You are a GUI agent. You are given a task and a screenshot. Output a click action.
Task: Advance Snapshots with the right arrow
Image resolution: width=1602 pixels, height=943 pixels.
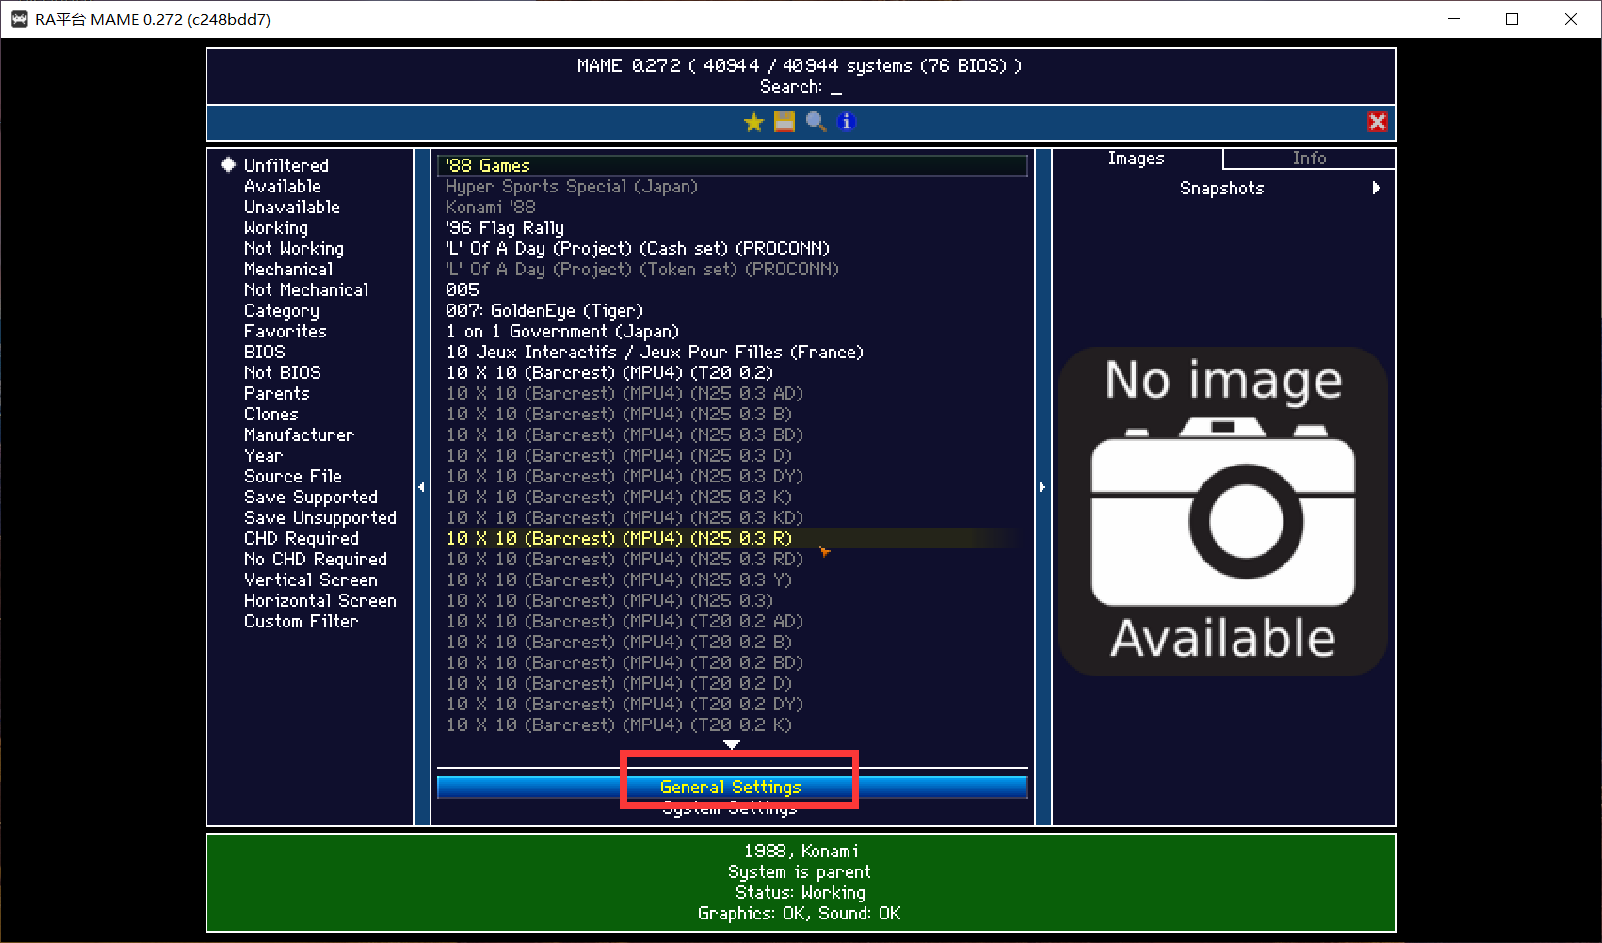1377,188
